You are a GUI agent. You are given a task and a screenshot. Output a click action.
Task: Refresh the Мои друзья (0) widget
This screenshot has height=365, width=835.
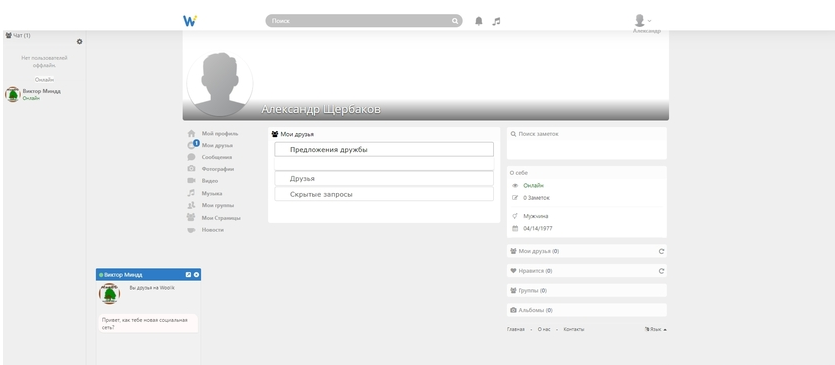[x=661, y=251]
